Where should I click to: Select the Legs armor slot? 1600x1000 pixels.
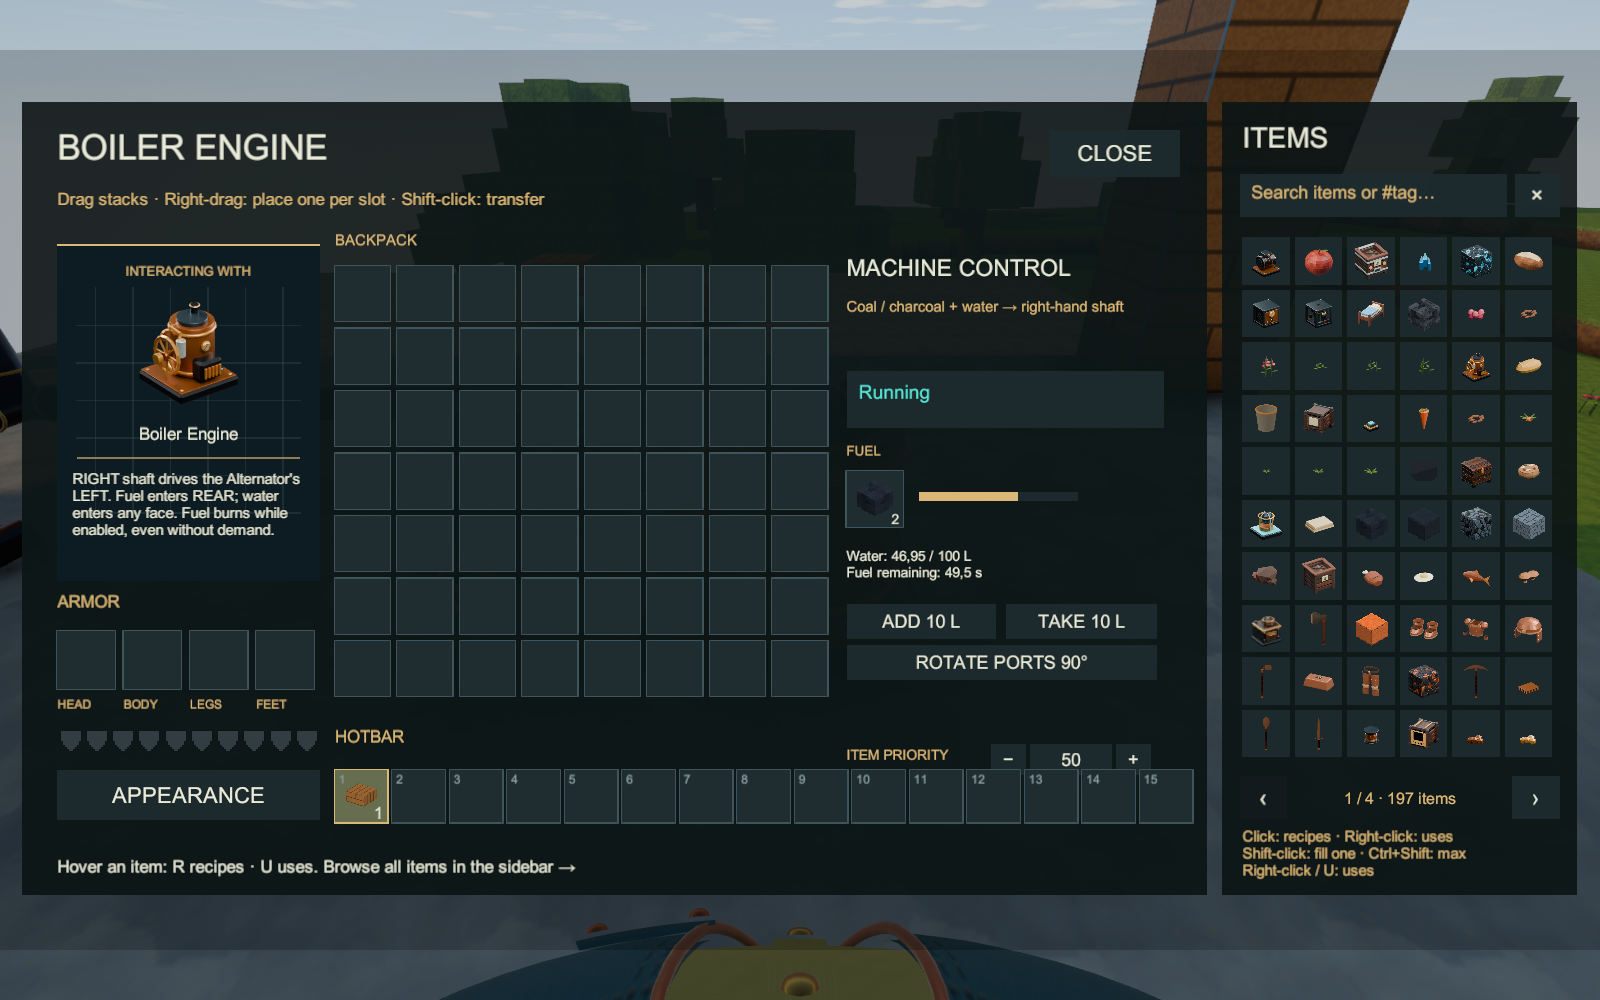click(x=218, y=660)
